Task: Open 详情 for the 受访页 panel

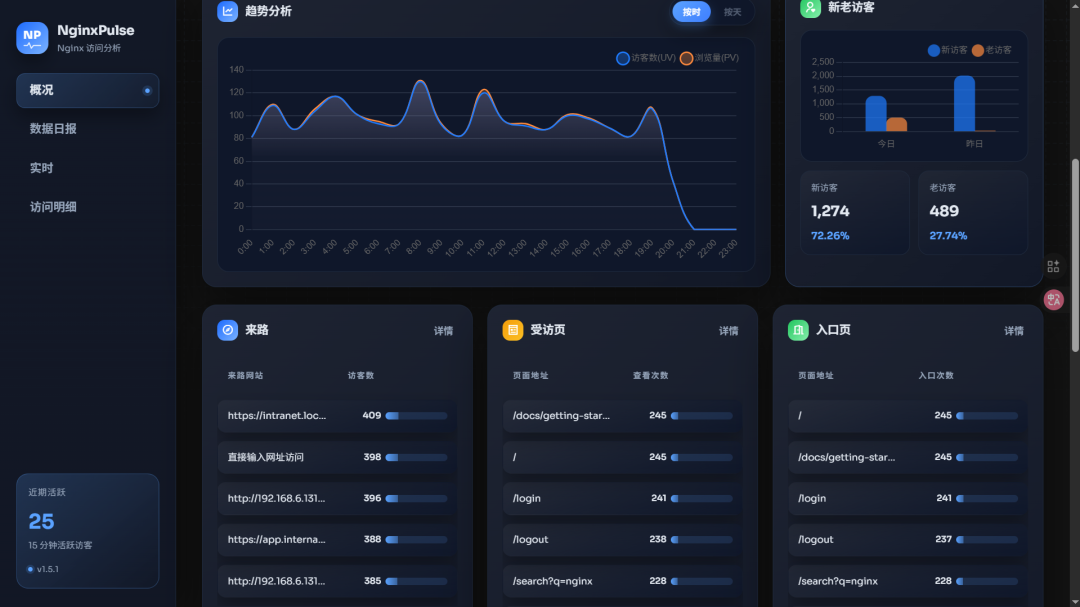Action: click(x=728, y=331)
